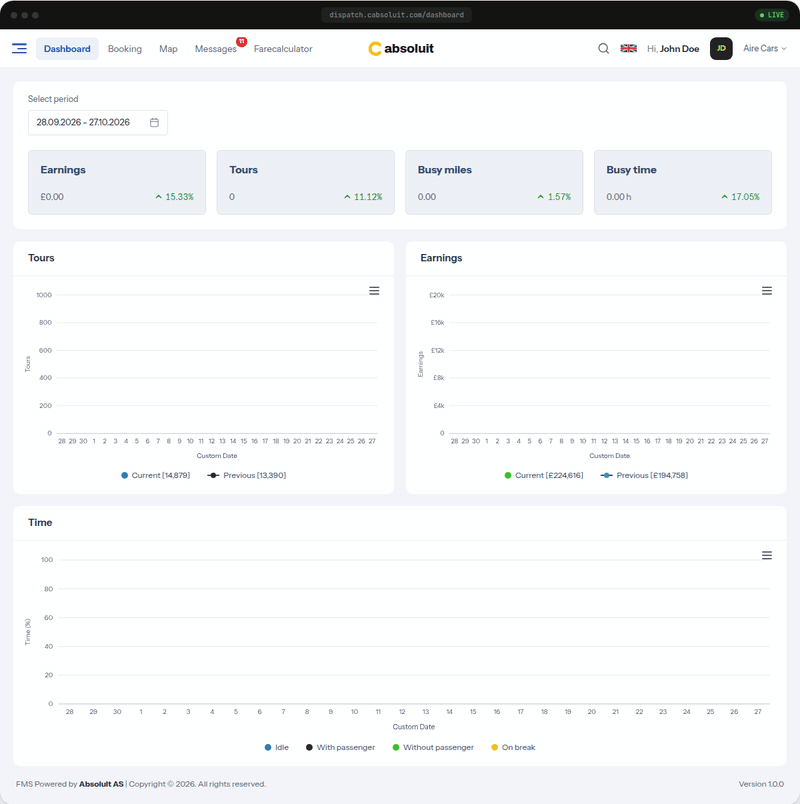Toggle Idle series in Time legend
Viewport: 800px width, 804px height.
click(x=276, y=747)
